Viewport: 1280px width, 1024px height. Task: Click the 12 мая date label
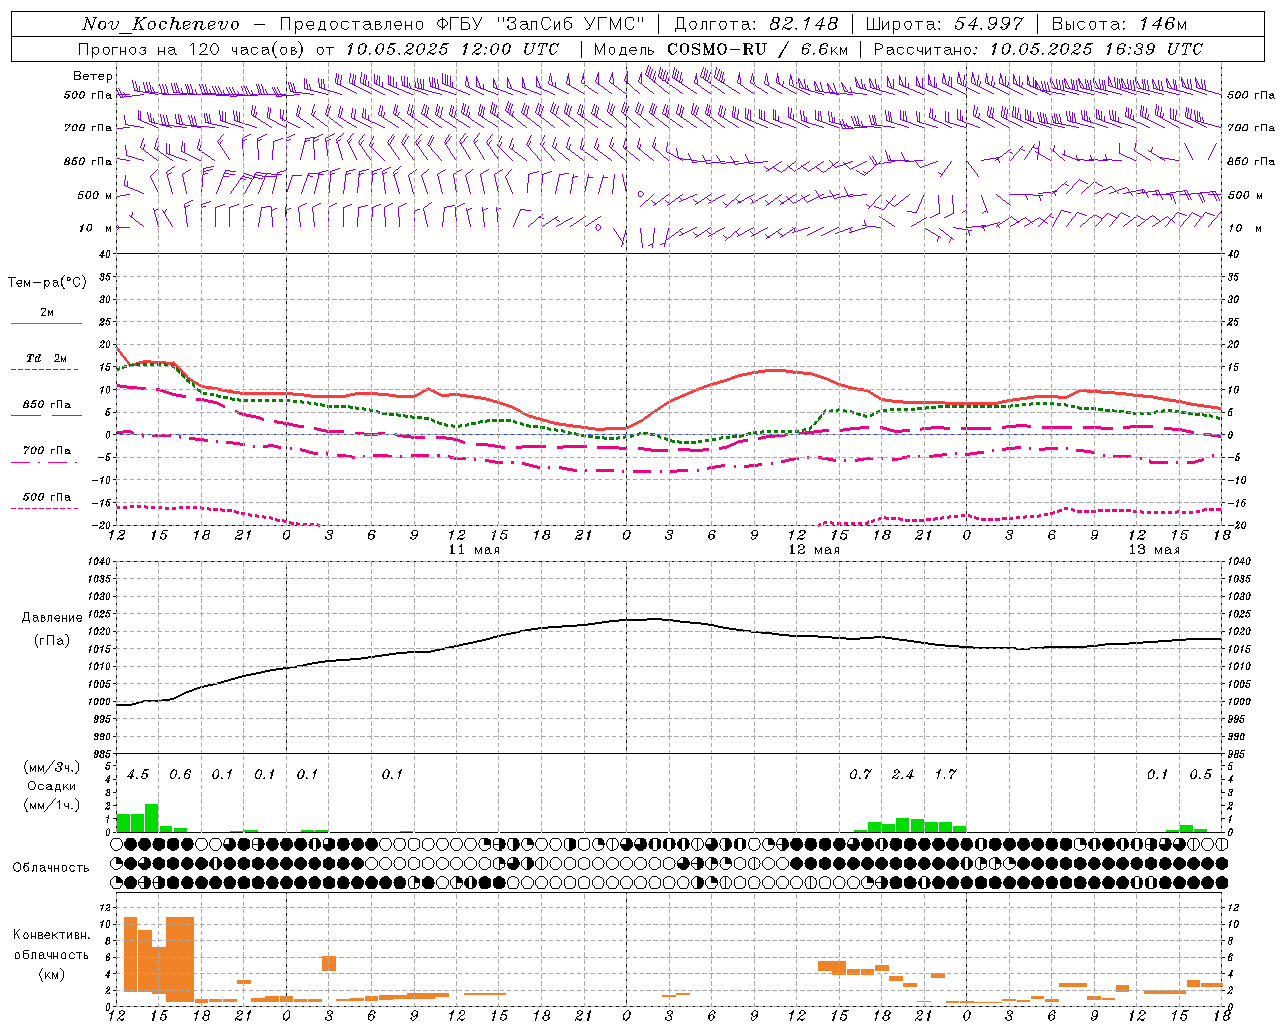click(814, 550)
